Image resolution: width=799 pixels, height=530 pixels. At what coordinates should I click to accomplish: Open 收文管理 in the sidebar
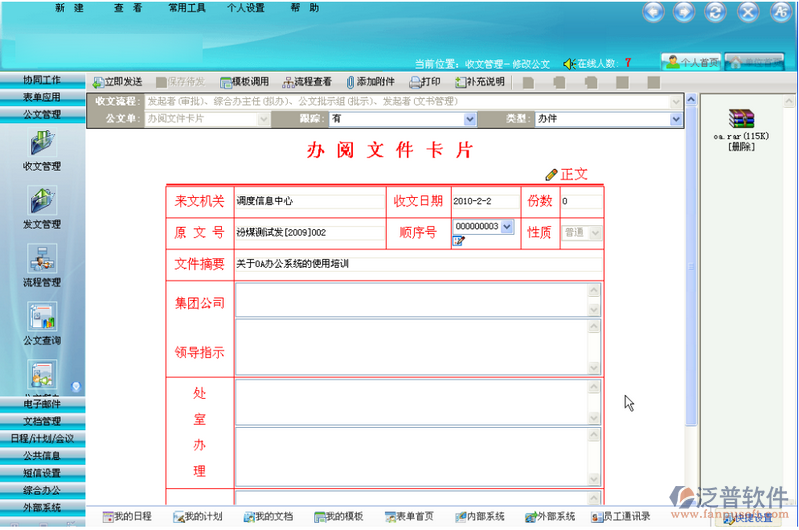point(42,151)
